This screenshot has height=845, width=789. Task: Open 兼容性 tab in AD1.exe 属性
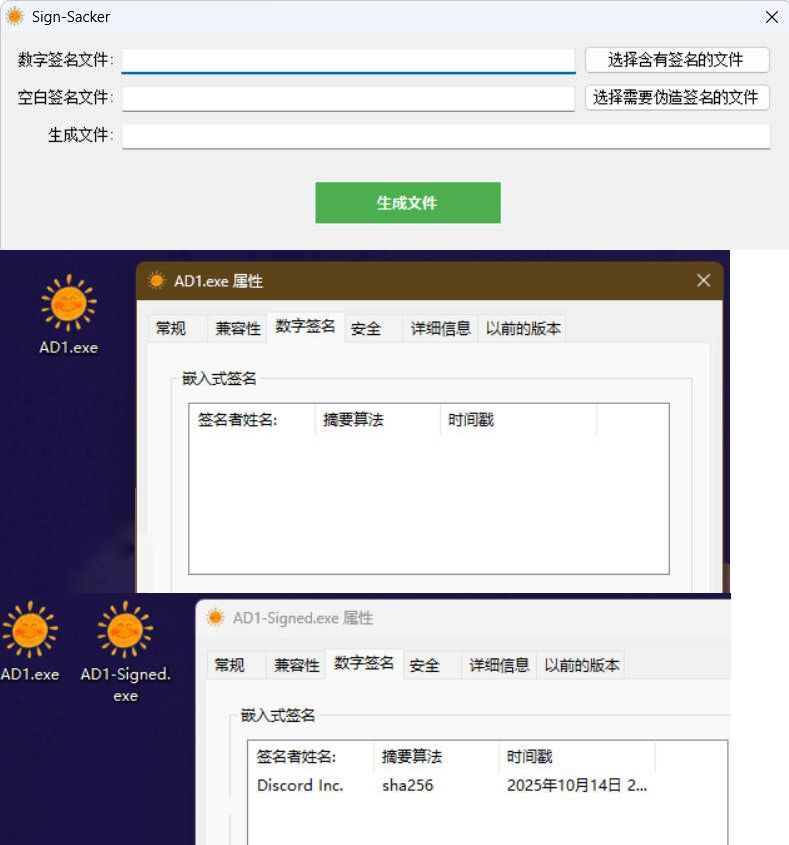[x=238, y=329]
